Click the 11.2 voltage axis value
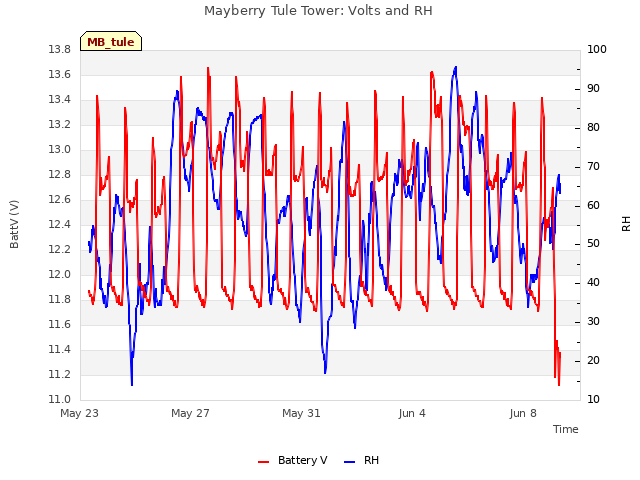The height and width of the screenshot is (480, 640). [60, 374]
